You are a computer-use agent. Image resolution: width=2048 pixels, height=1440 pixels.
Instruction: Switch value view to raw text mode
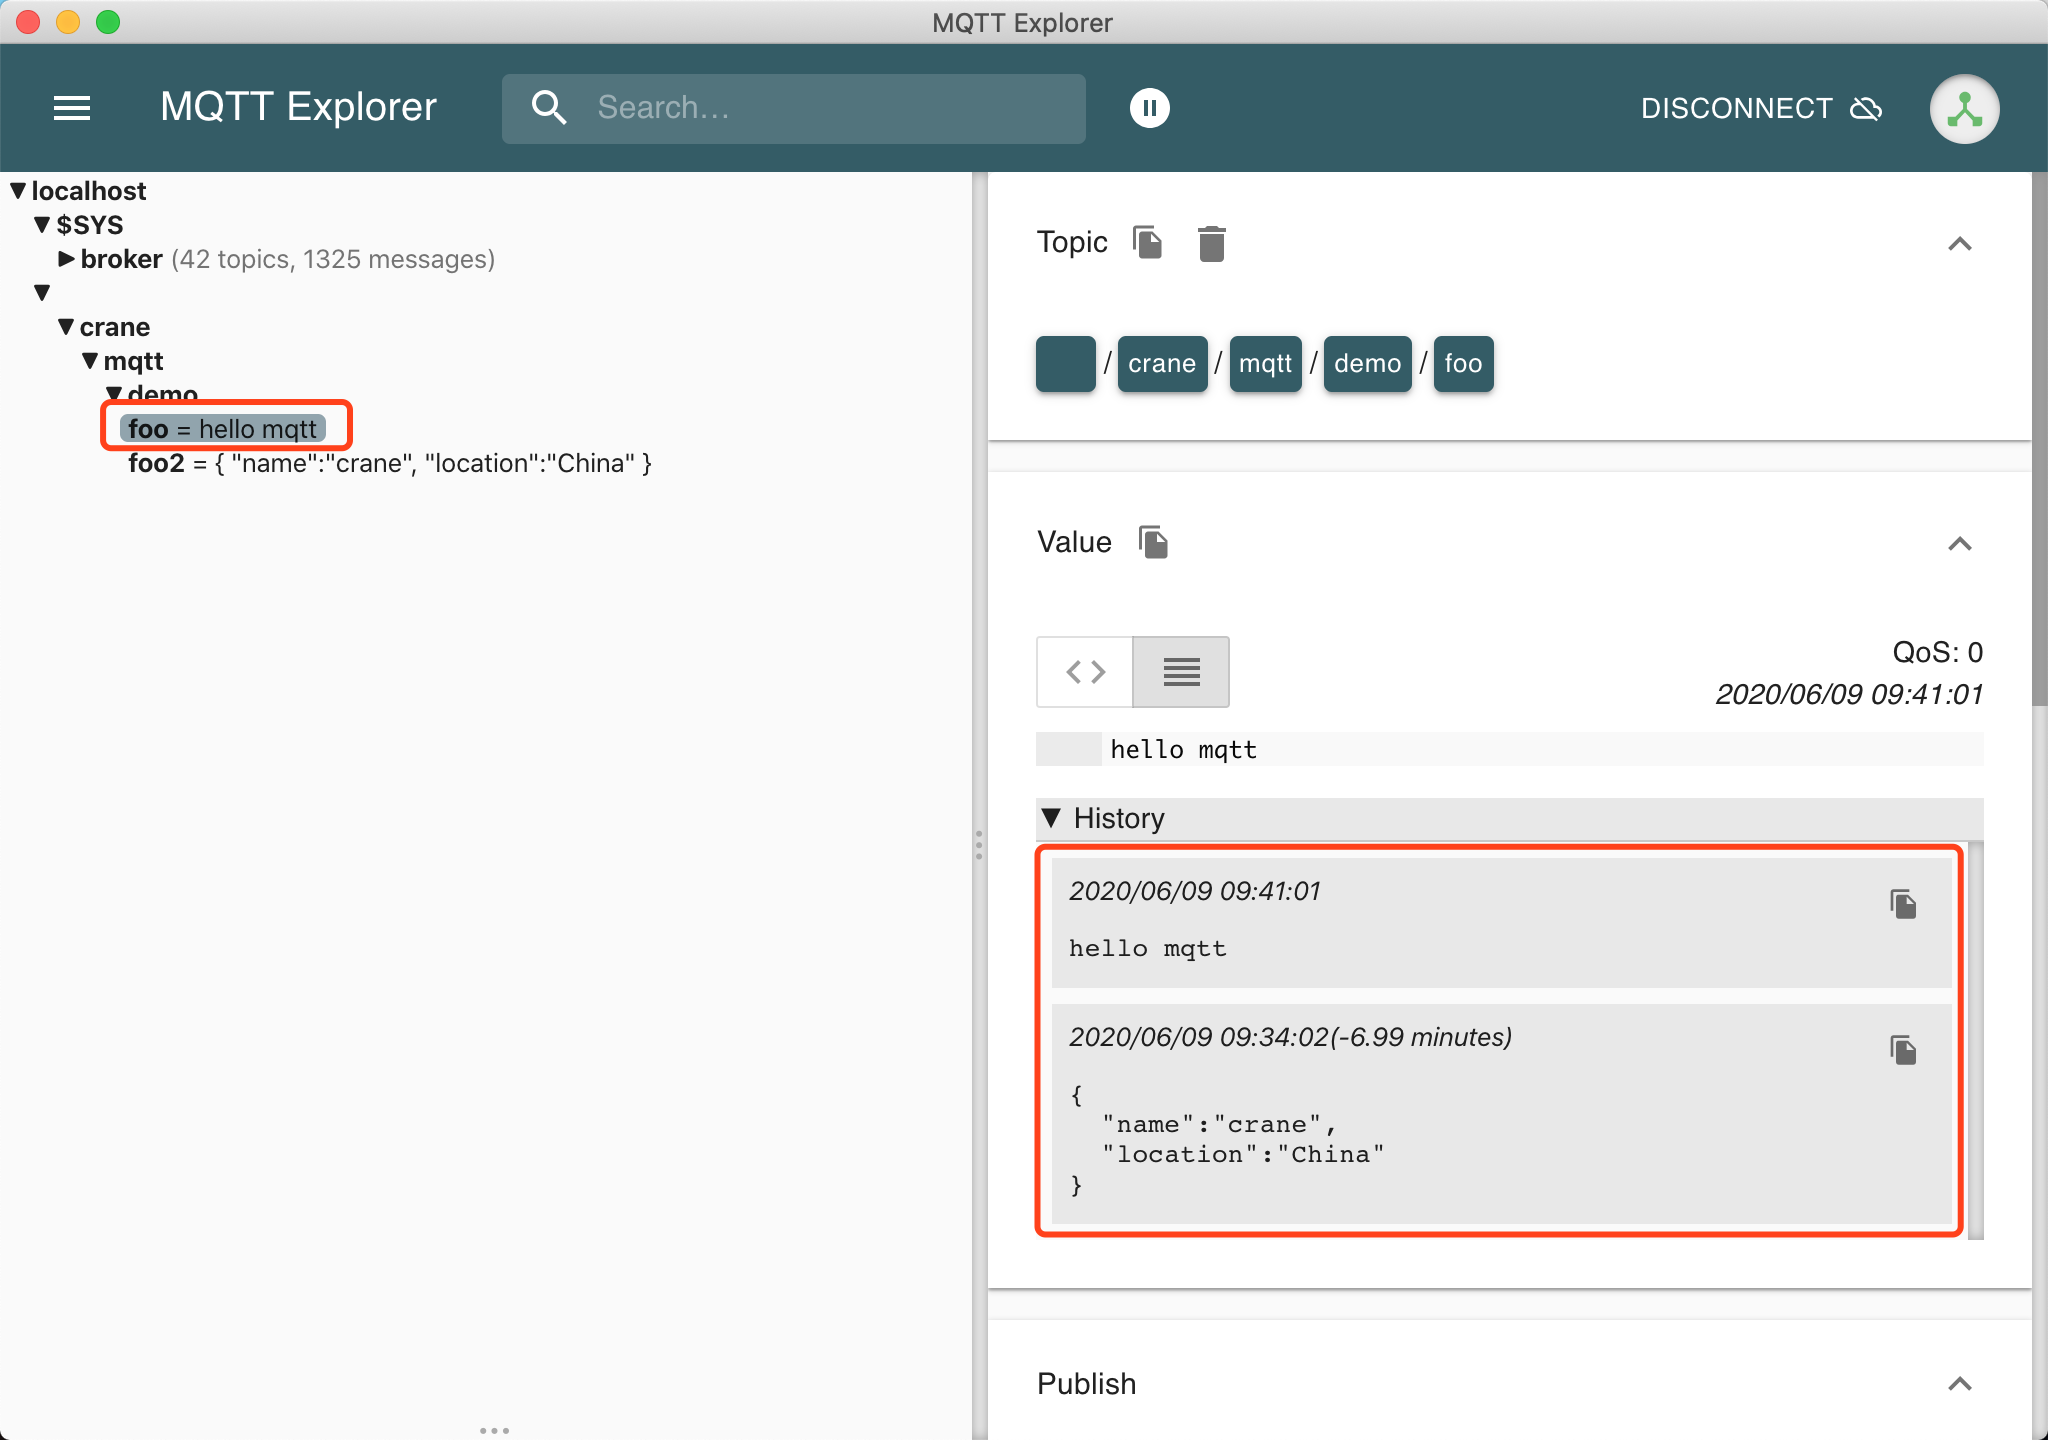point(1181,672)
